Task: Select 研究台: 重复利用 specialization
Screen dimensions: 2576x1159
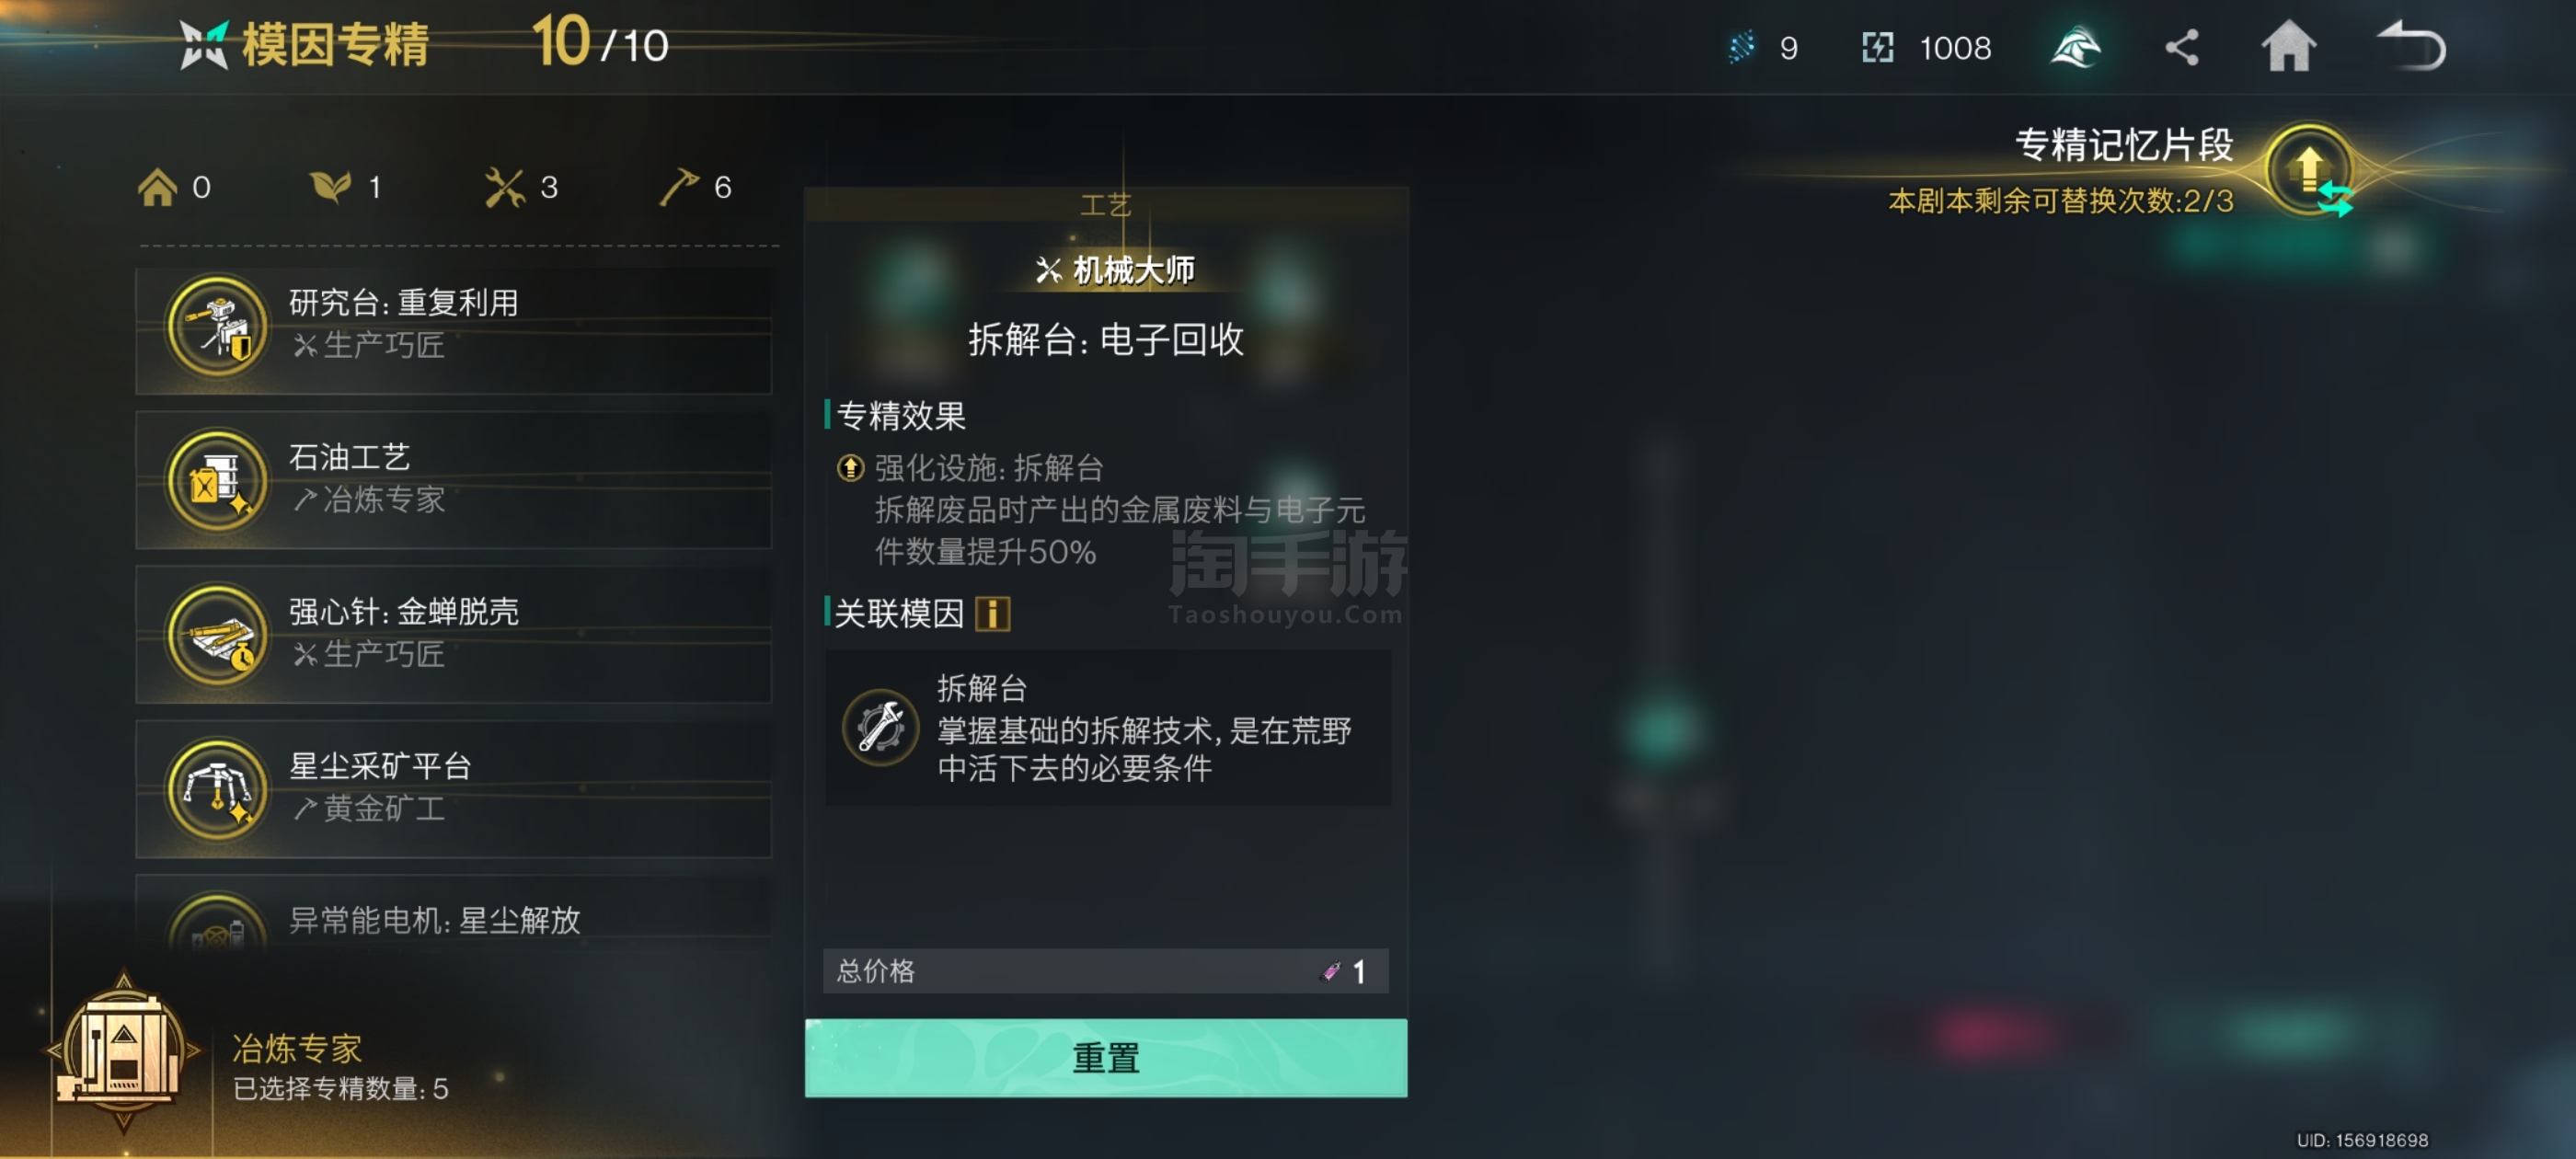Action: [x=454, y=327]
